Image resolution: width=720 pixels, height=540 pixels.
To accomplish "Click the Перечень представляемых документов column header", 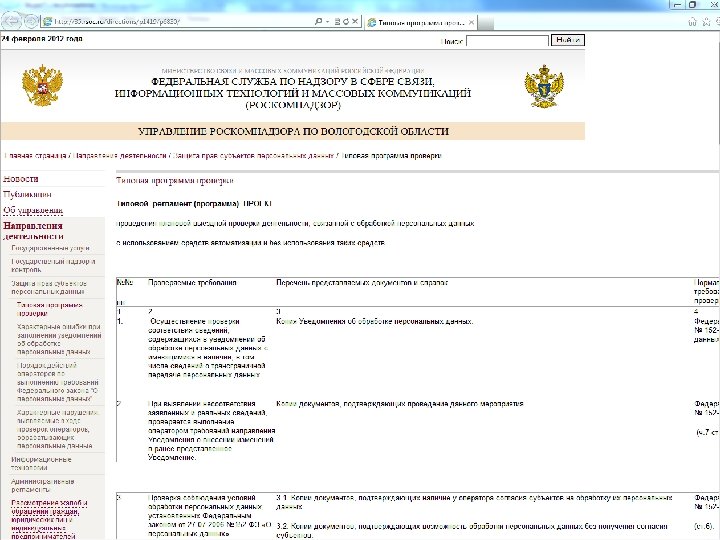I will tap(362, 283).
